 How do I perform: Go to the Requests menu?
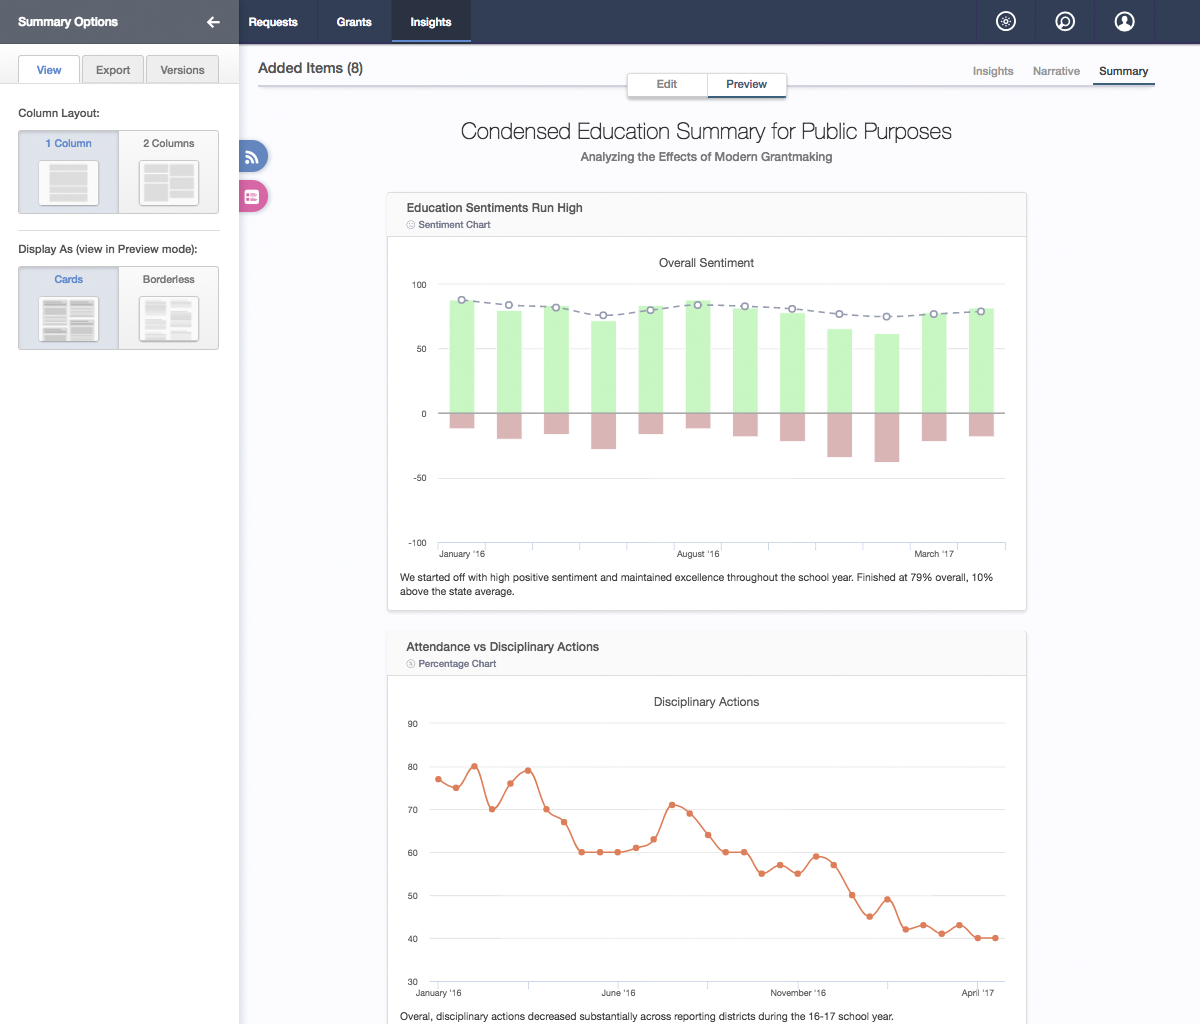click(x=273, y=22)
